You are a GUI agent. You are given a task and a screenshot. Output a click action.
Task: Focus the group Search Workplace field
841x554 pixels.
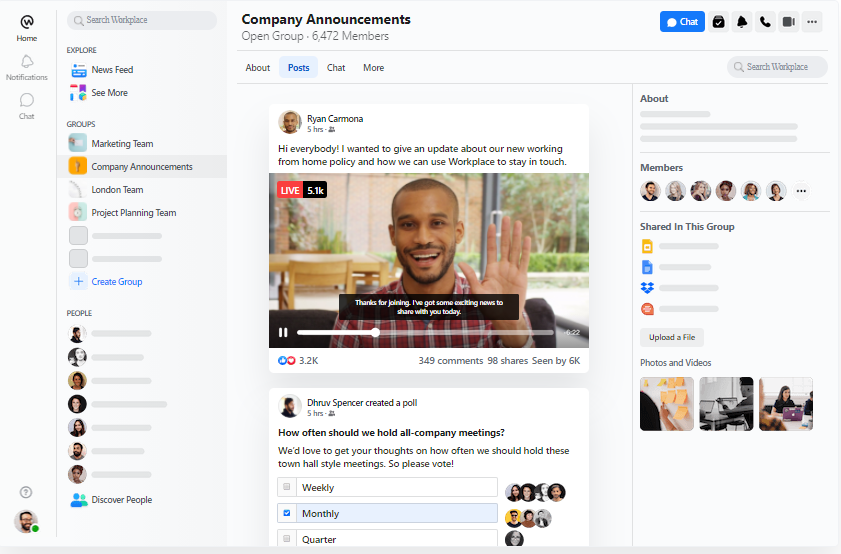[x=777, y=67]
